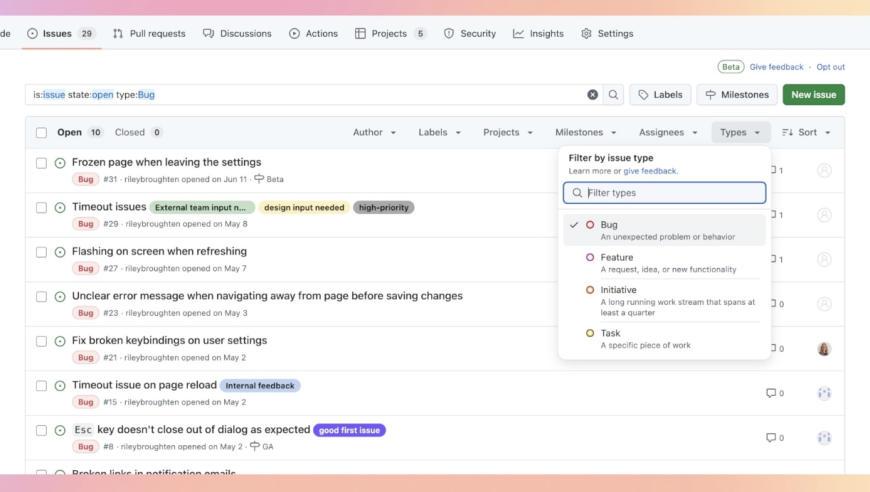Unassigned avatar icon on Unclear error message row
870x492 pixels.
tap(824, 304)
